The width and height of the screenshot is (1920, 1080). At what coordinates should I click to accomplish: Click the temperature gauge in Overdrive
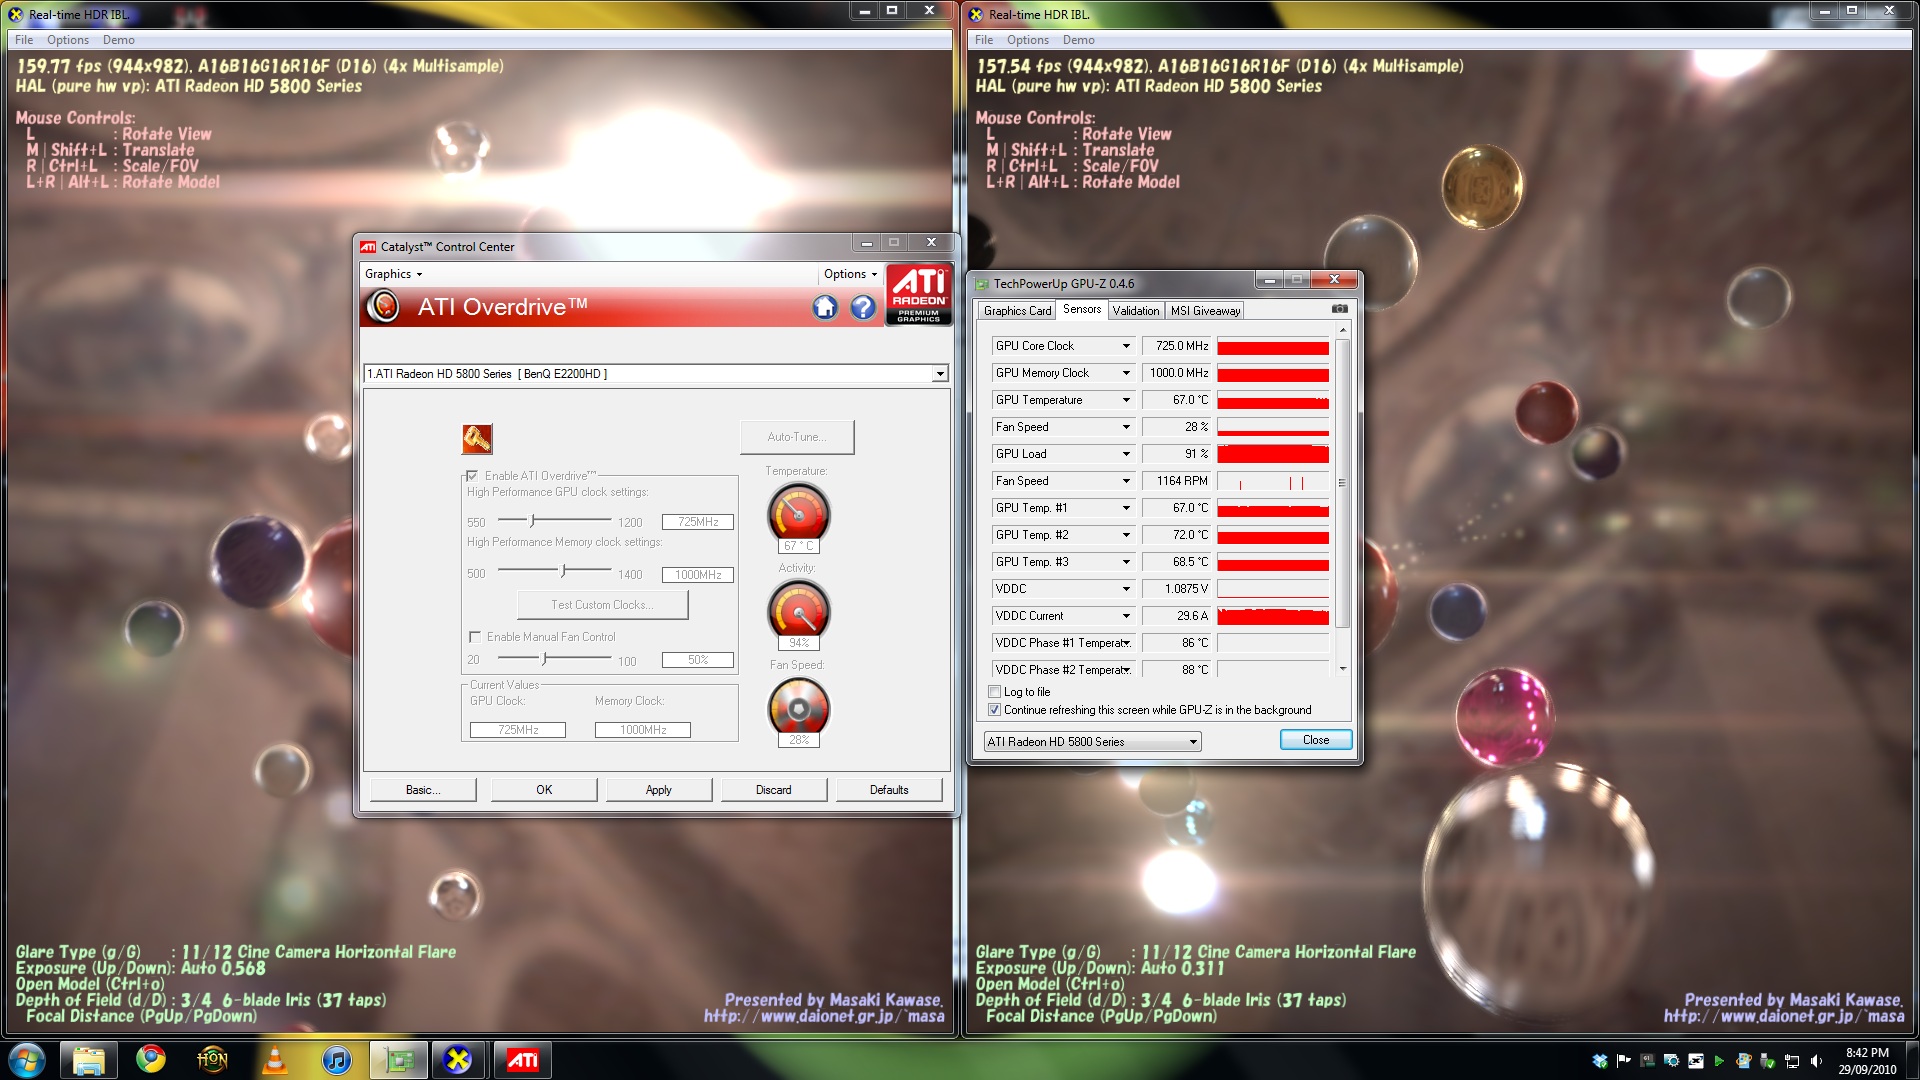798,513
